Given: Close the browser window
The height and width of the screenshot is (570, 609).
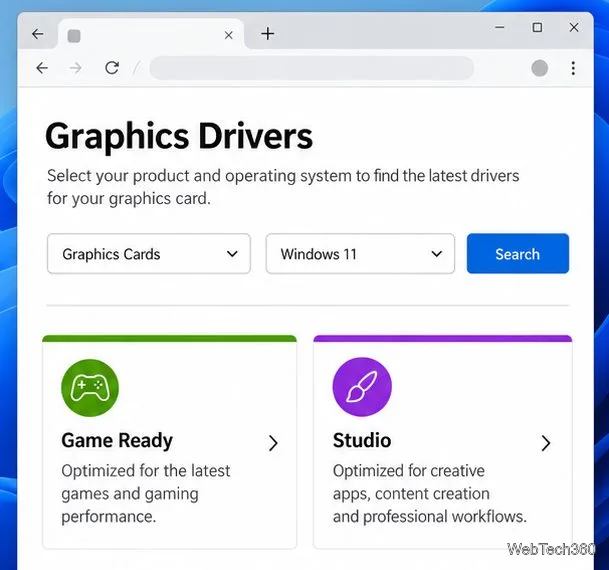Looking at the screenshot, I should [x=574, y=27].
